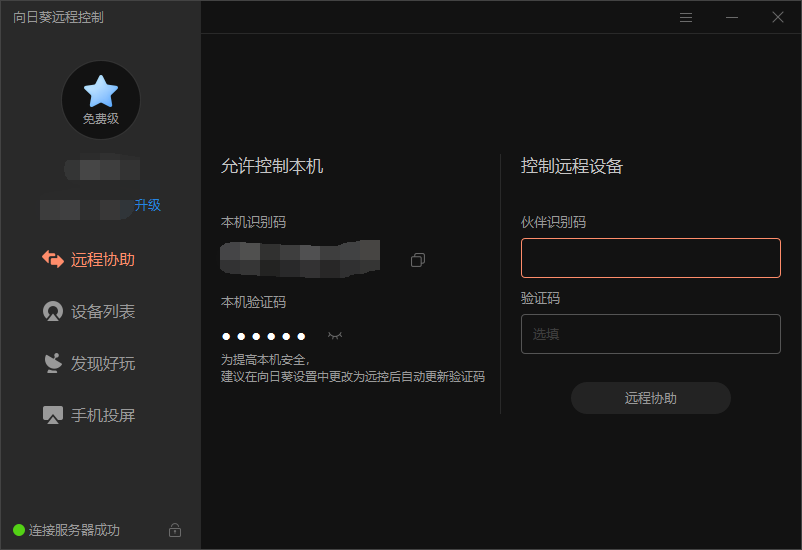The image size is (802, 550).
Task: Click the 验证码 optional input field
Action: click(x=651, y=334)
